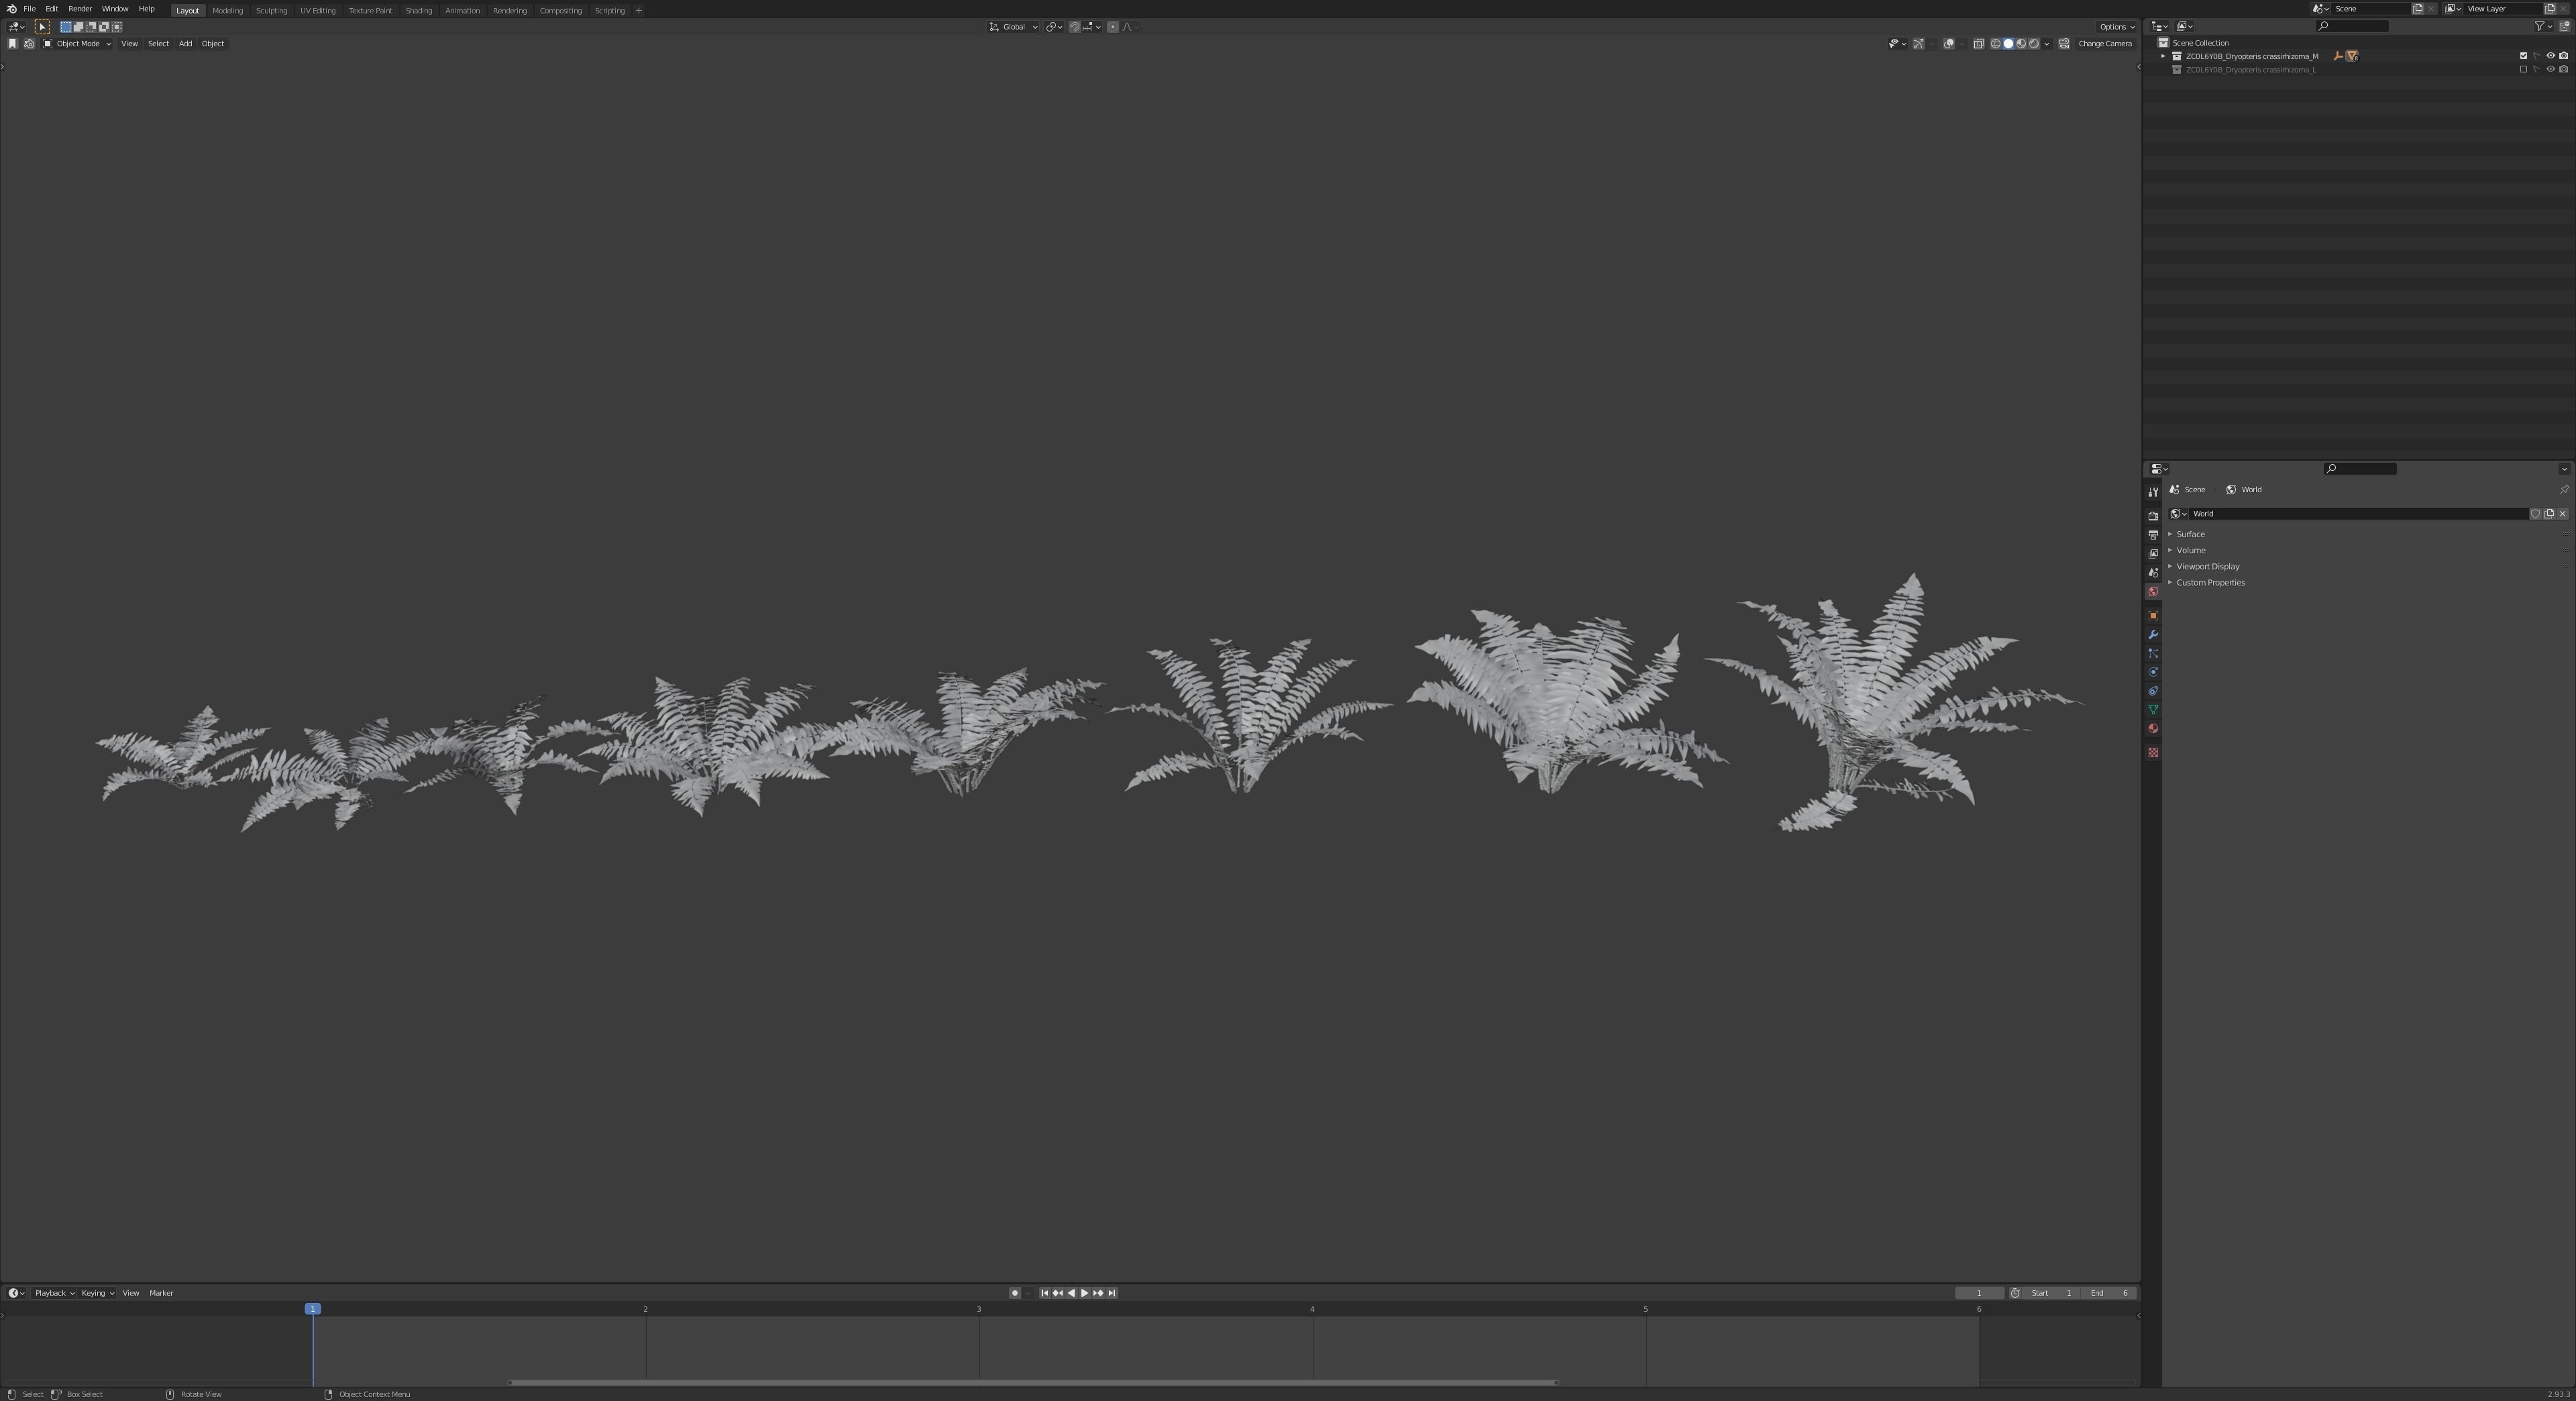Switch viewport to Wireframe shading
The height and width of the screenshot is (1401, 2576).
(x=1996, y=44)
